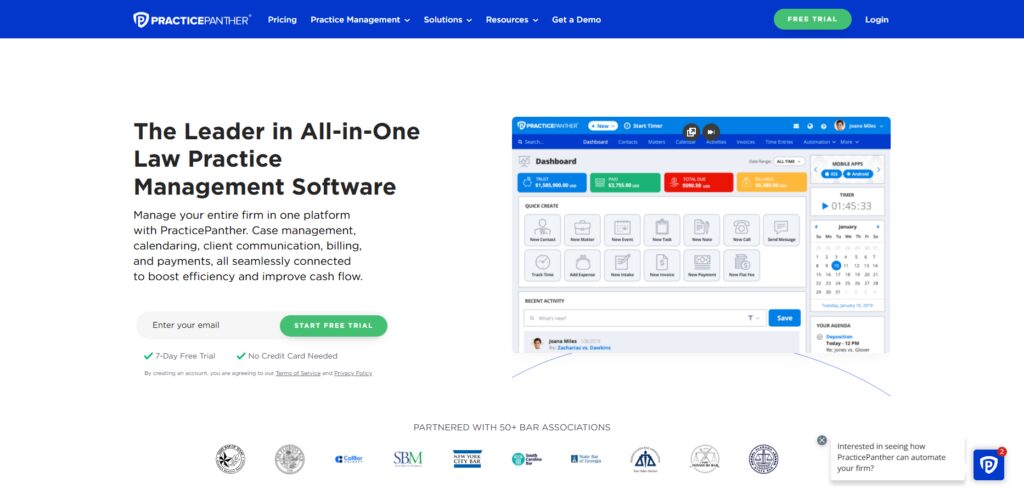The height and width of the screenshot is (500, 1024).
Task: Expand the More dropdown in preview
Action: [x=849, y=142]
